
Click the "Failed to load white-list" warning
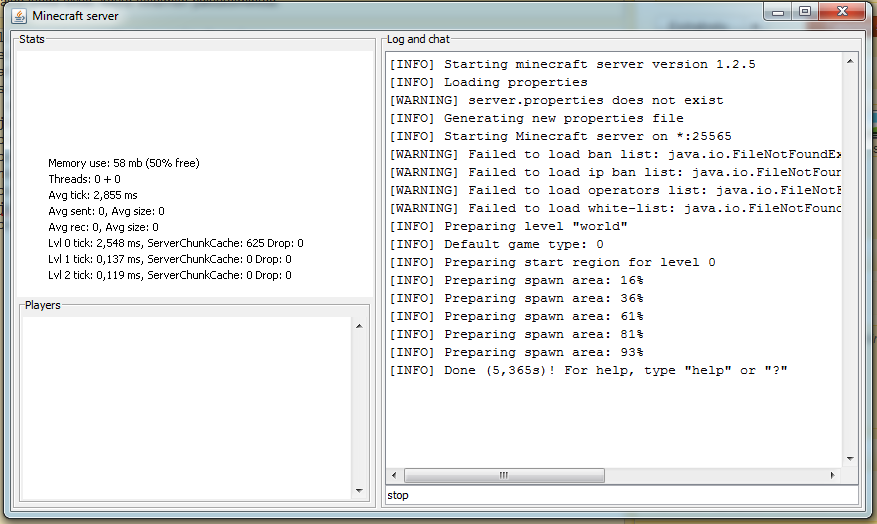(x=615, y=208)
